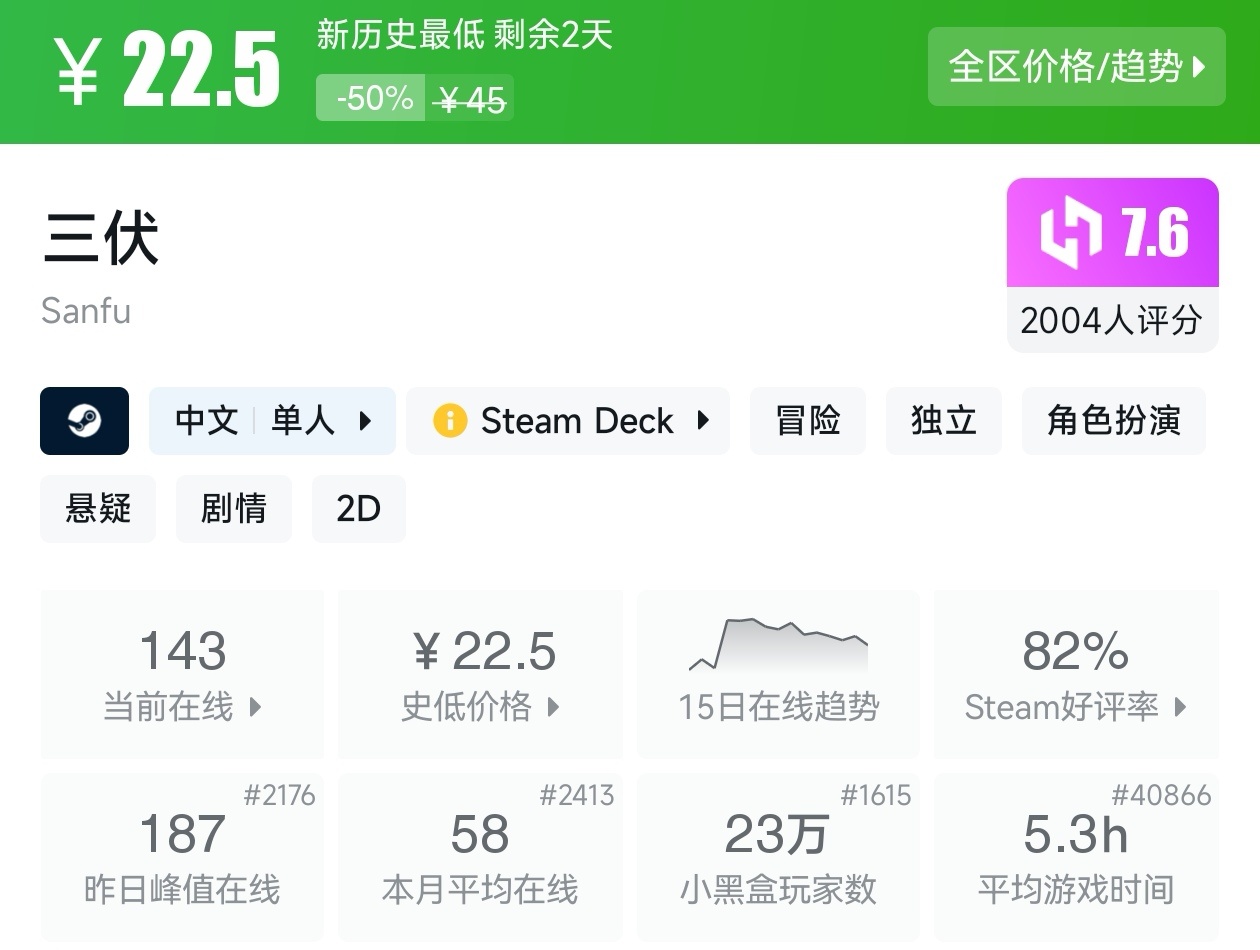Click the Steam Deck info icon
Screen dimensions: 1260x950
(450, 421)
